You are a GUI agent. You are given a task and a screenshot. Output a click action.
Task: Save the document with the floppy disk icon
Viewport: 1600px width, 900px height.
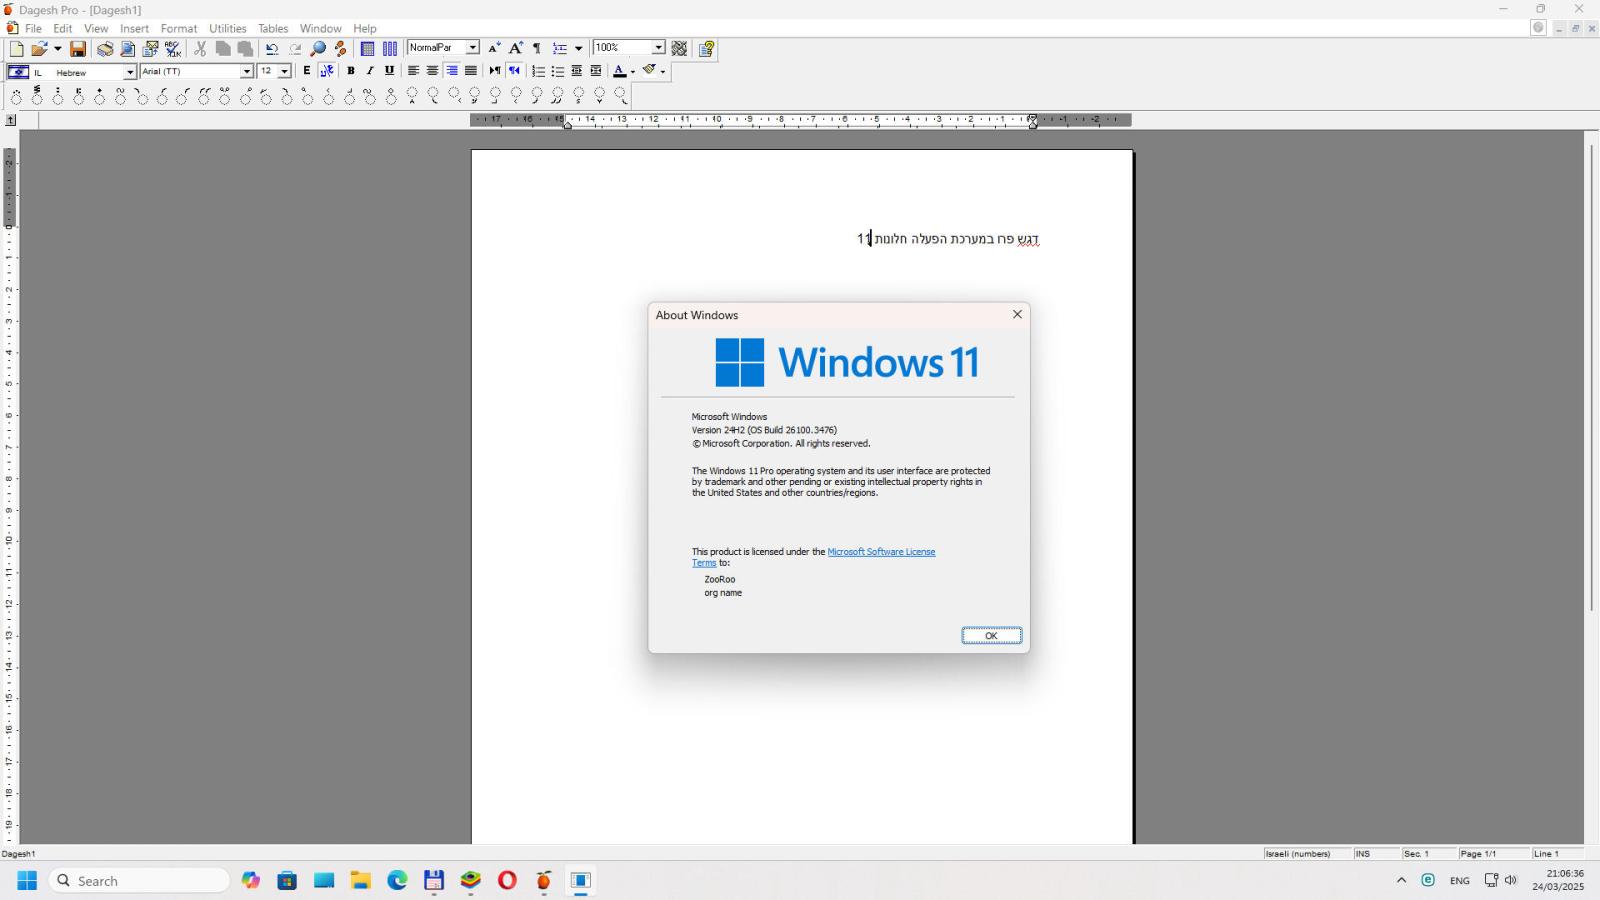point(77,49)
